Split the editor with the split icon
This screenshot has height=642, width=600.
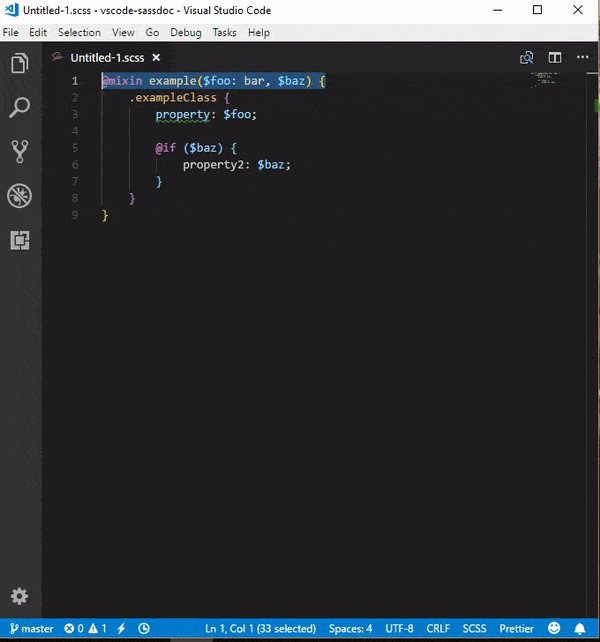pos(555,58)
